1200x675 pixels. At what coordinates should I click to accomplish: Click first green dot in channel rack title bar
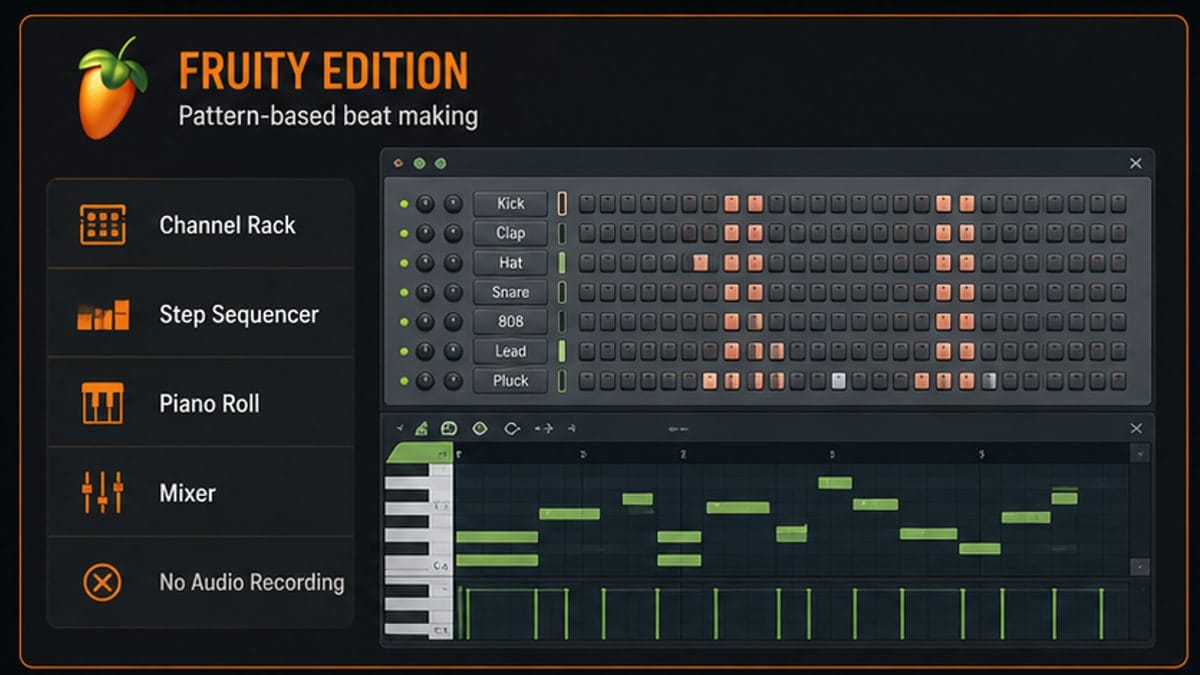[x=419, y=163]
